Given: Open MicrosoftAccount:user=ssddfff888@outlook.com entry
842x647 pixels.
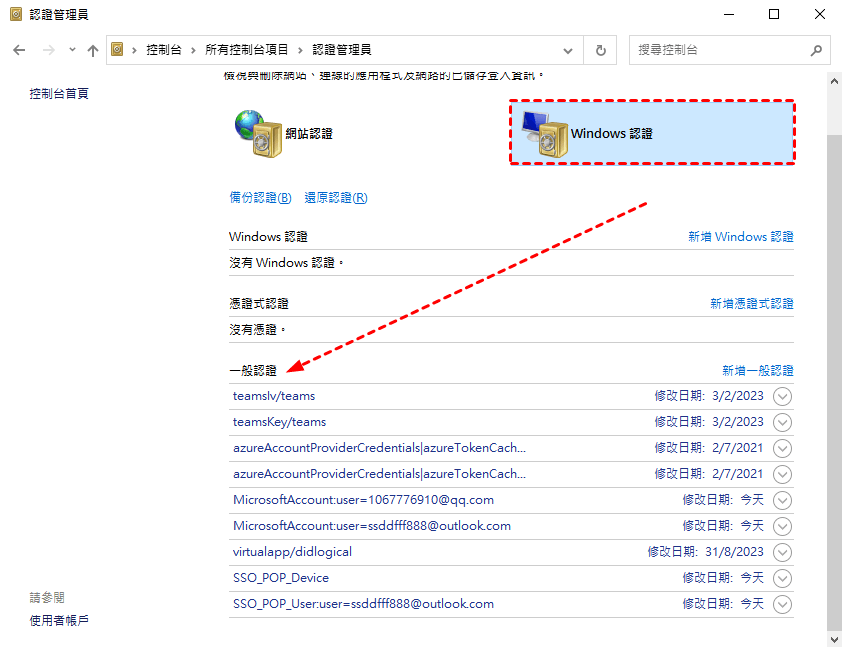Looking at the screenshot, I should click(x=372, y=526).
